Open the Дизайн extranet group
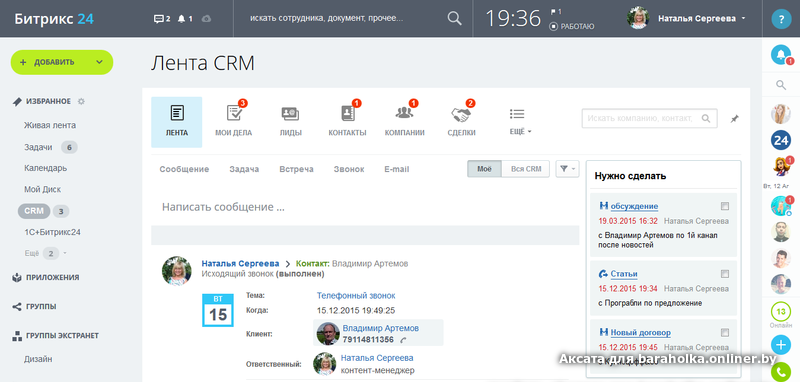The height and width of the screenshot is (382, 800). pyautogui.click(x=38, y=359)
